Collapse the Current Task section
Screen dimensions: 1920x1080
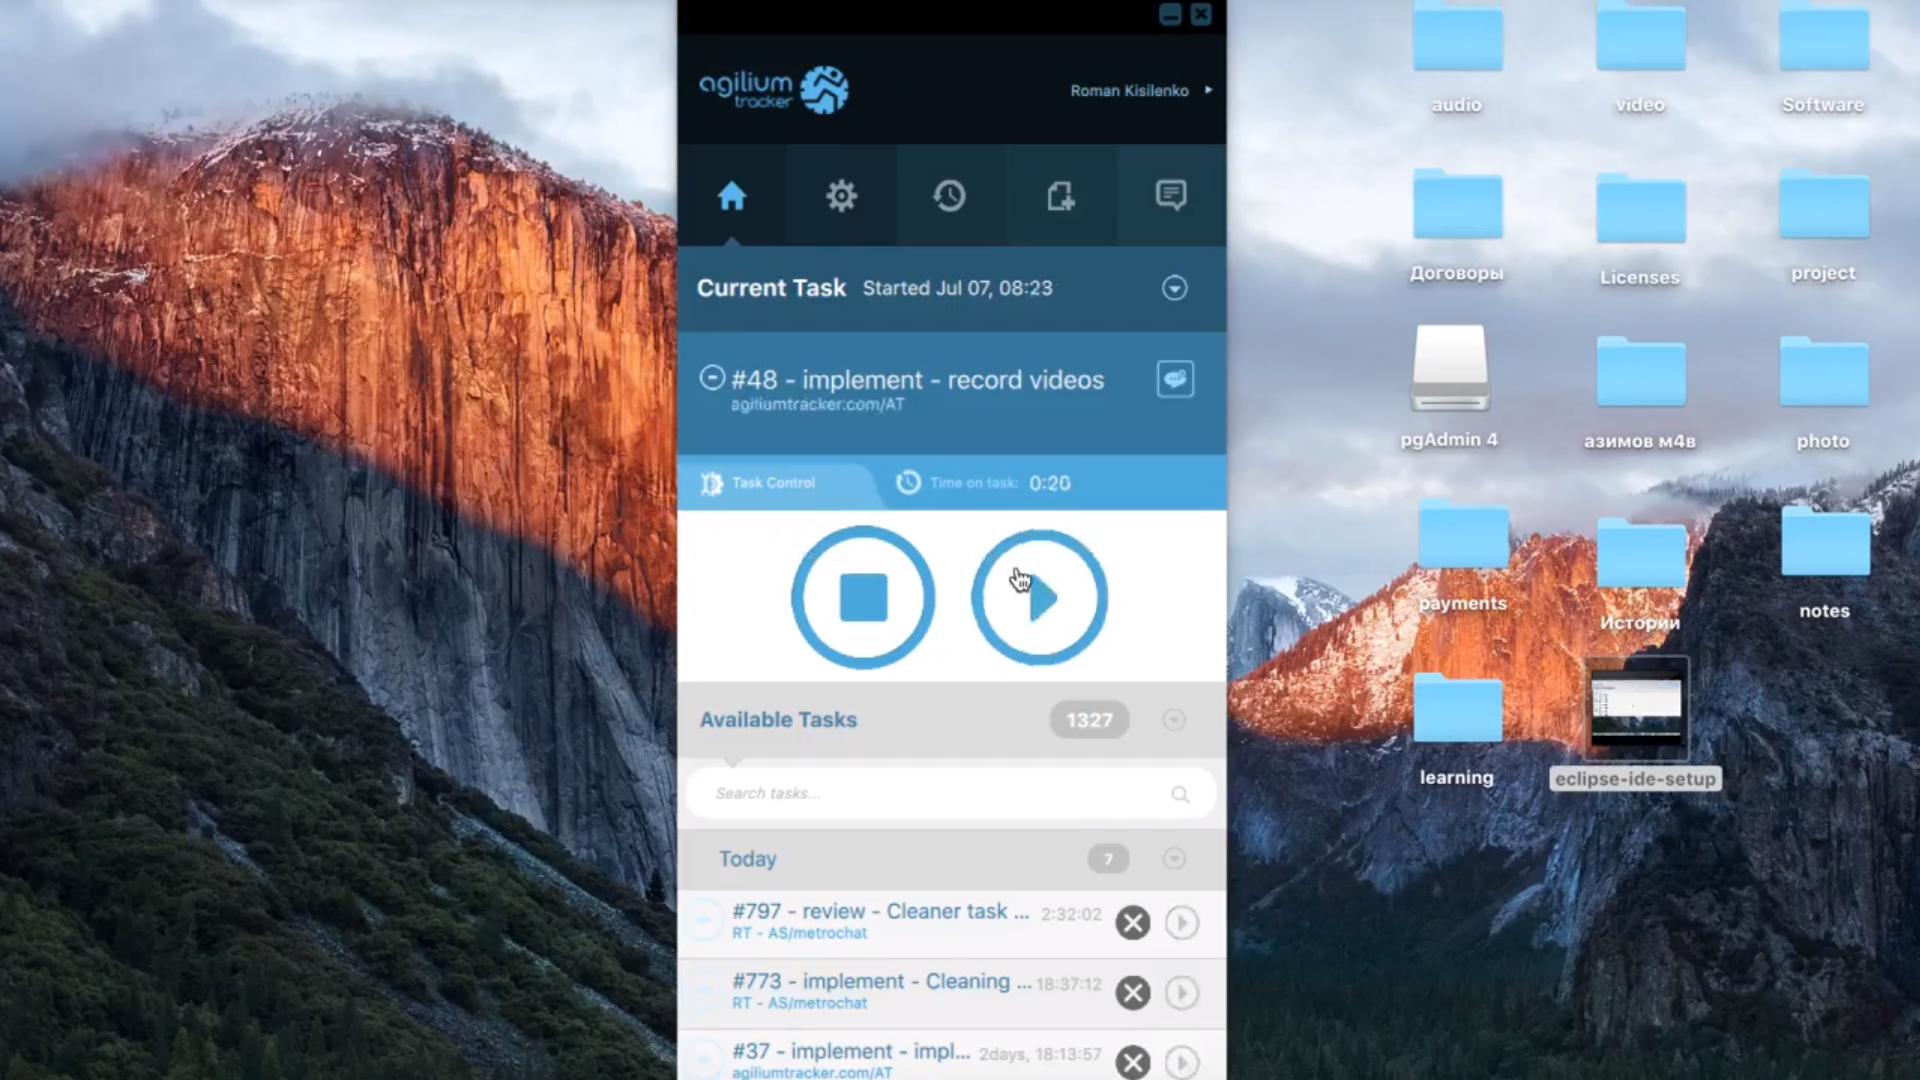coord(1175,288)
